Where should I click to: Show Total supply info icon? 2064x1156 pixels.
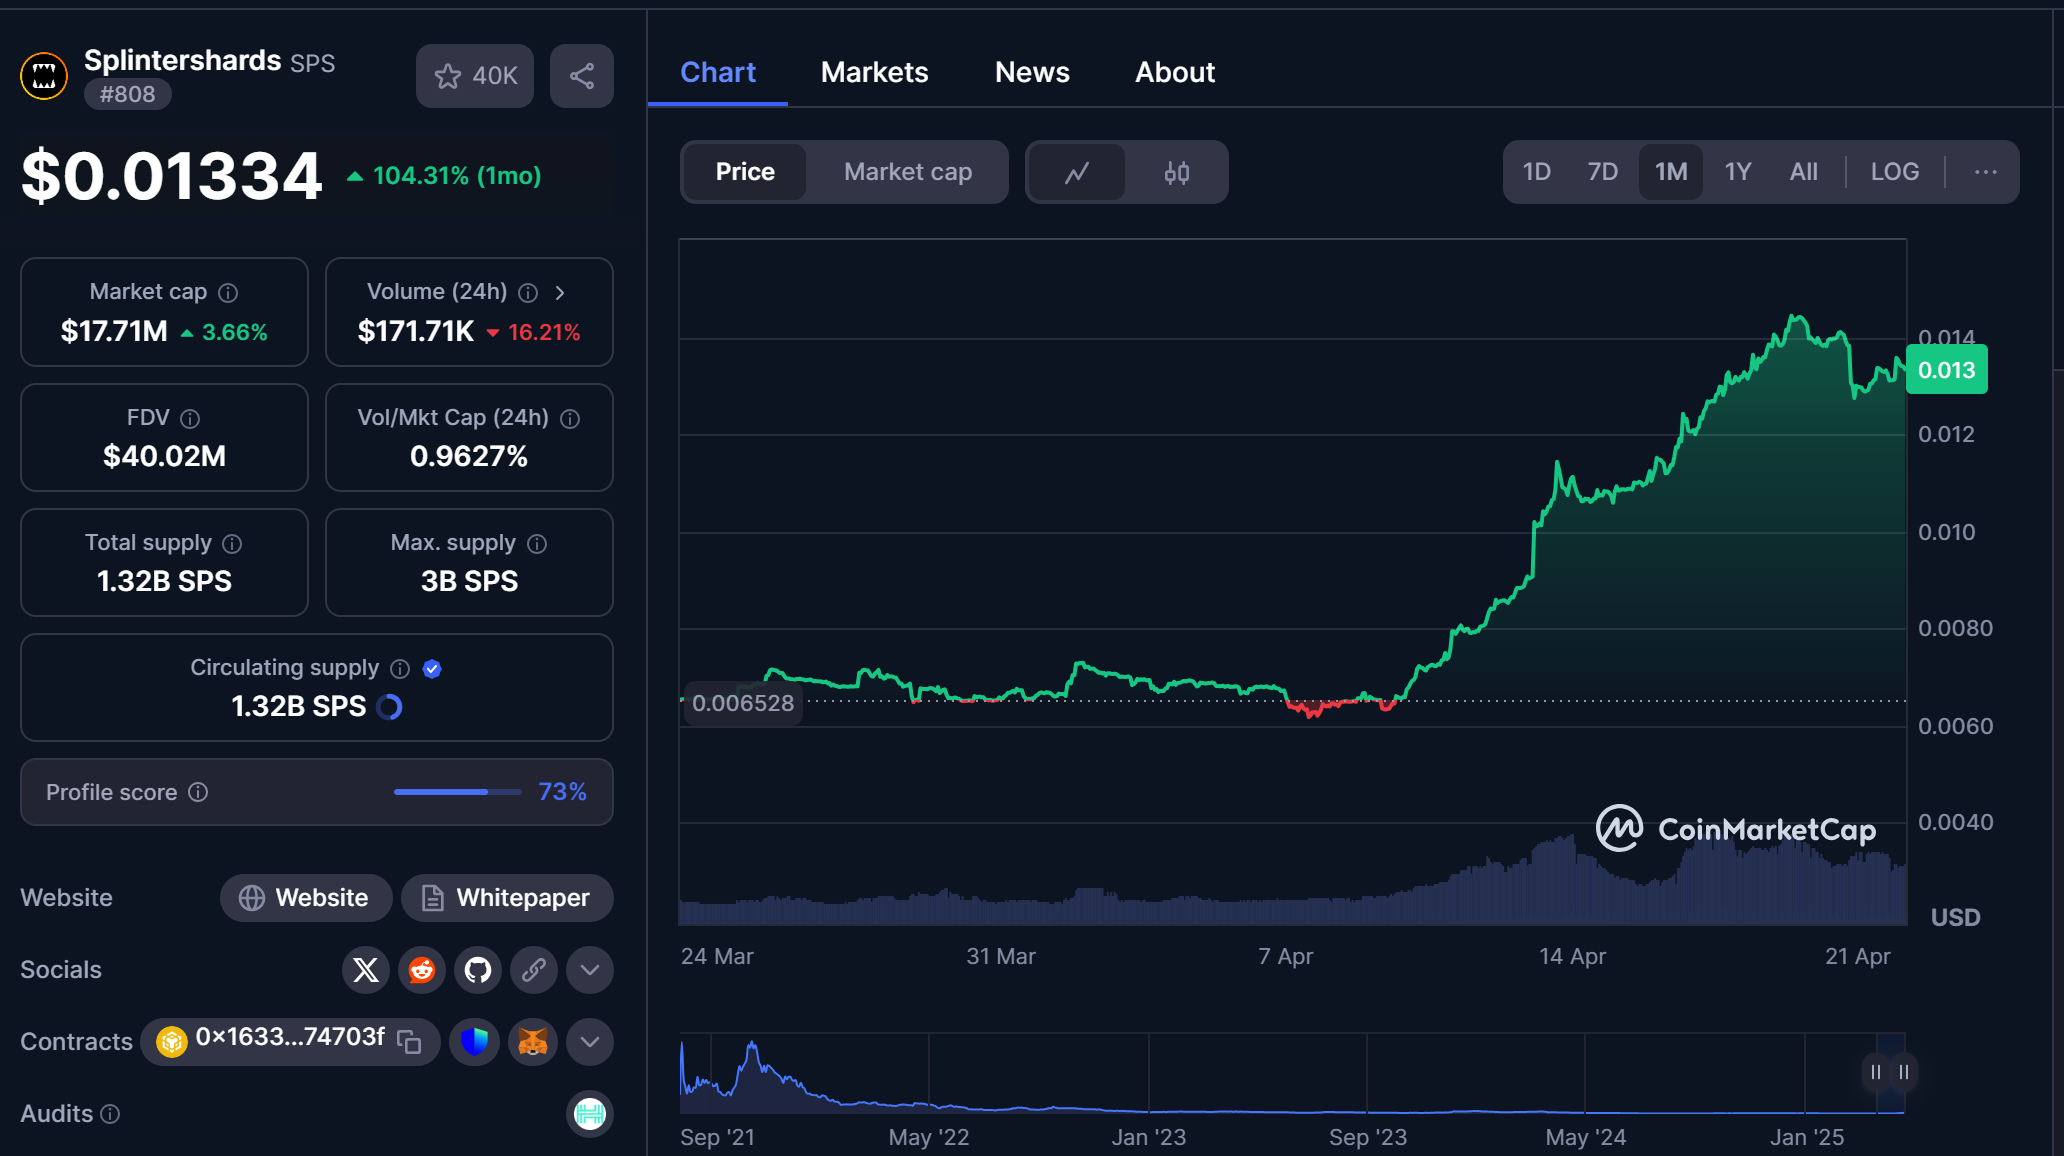[x=232, y=543]
